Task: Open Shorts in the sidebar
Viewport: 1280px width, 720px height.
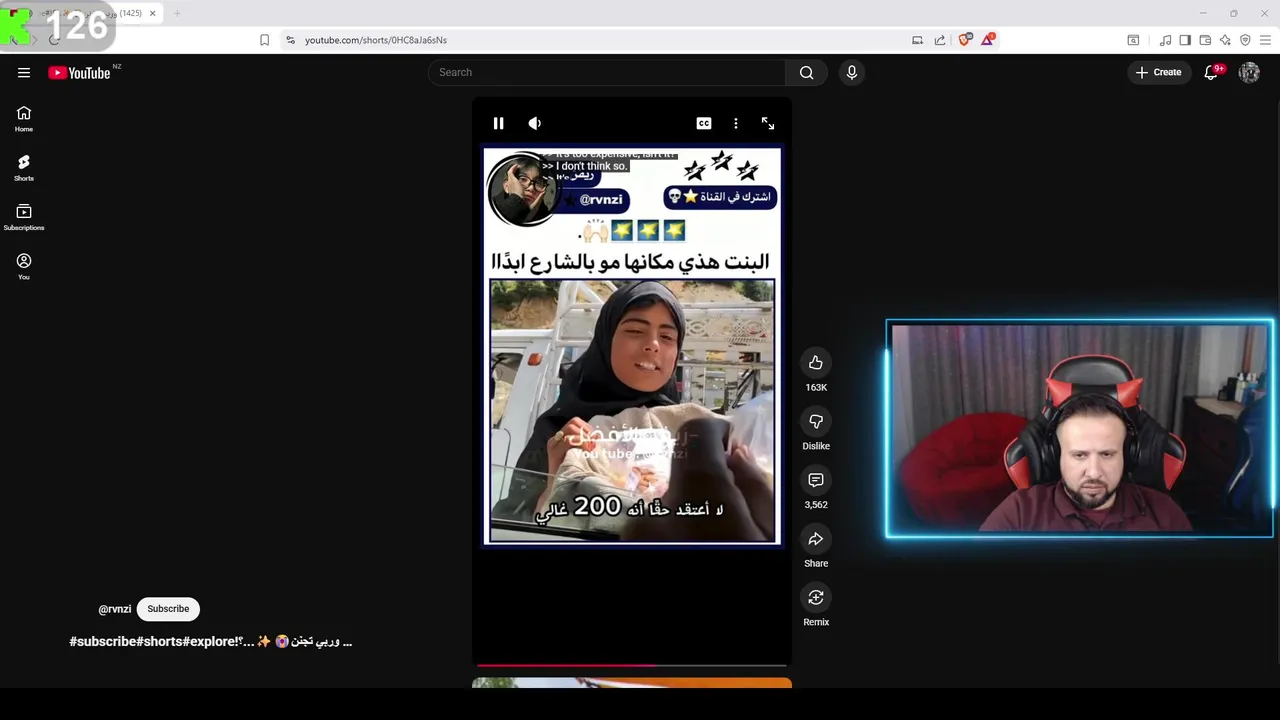Action: (24, 168)
